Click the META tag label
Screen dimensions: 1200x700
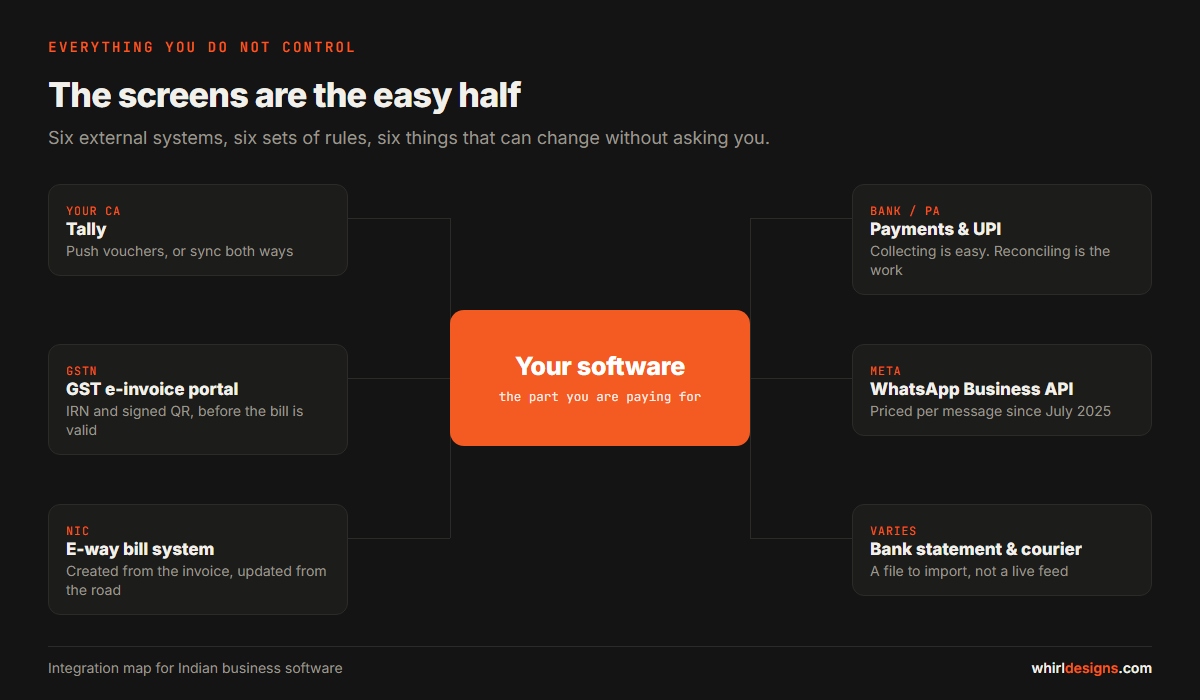pos(885,371)
